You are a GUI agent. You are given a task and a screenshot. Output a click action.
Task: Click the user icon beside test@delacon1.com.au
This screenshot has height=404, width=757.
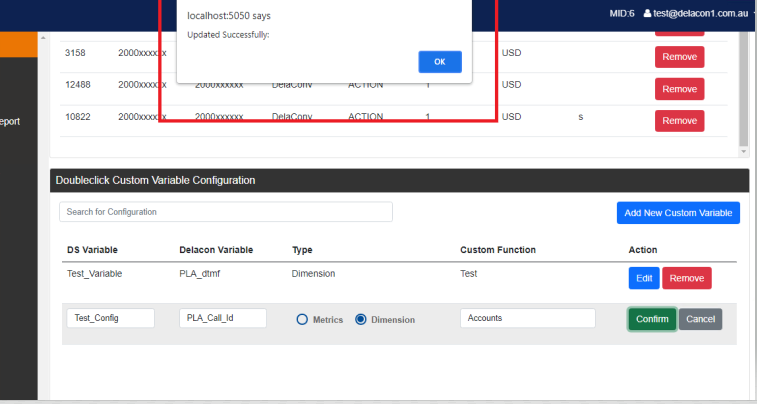click(x=647, y=14)
